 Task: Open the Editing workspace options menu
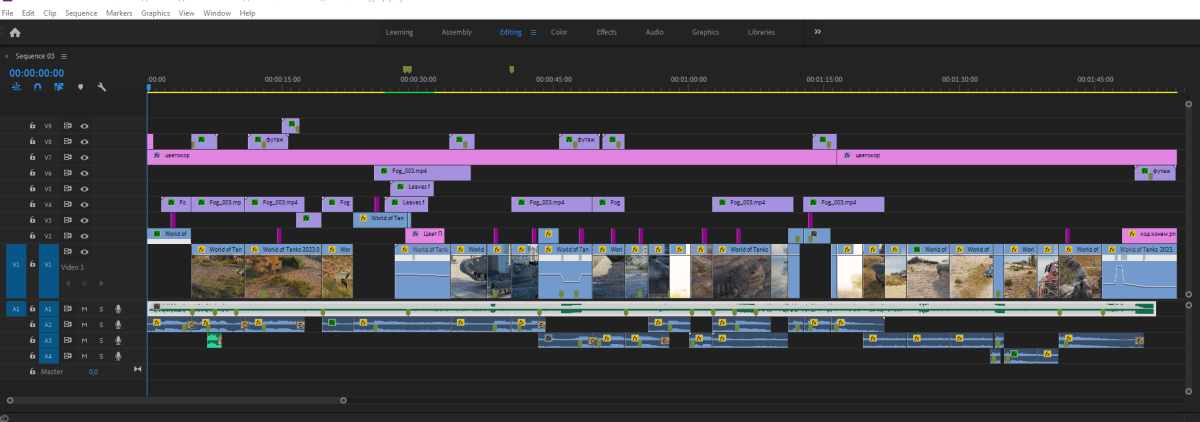point(533,32)
